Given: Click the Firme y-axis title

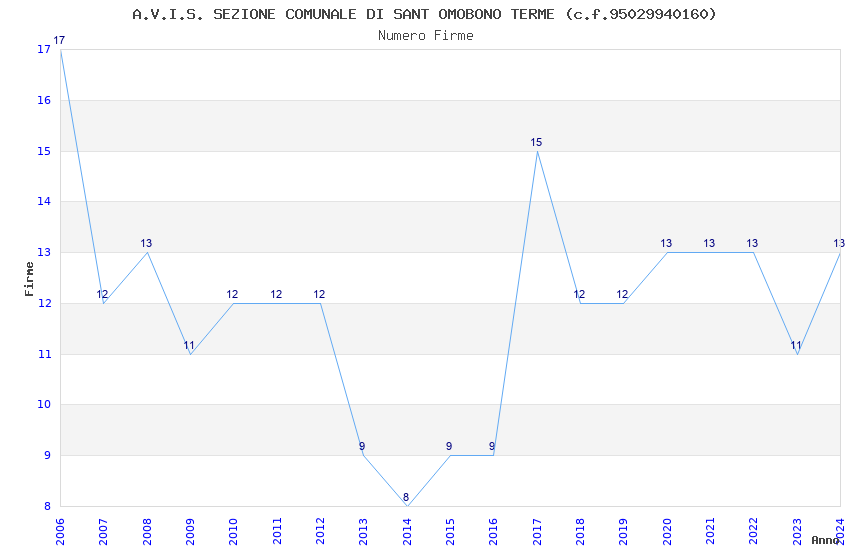Looking at the screenshot, I should click(29, 279).
